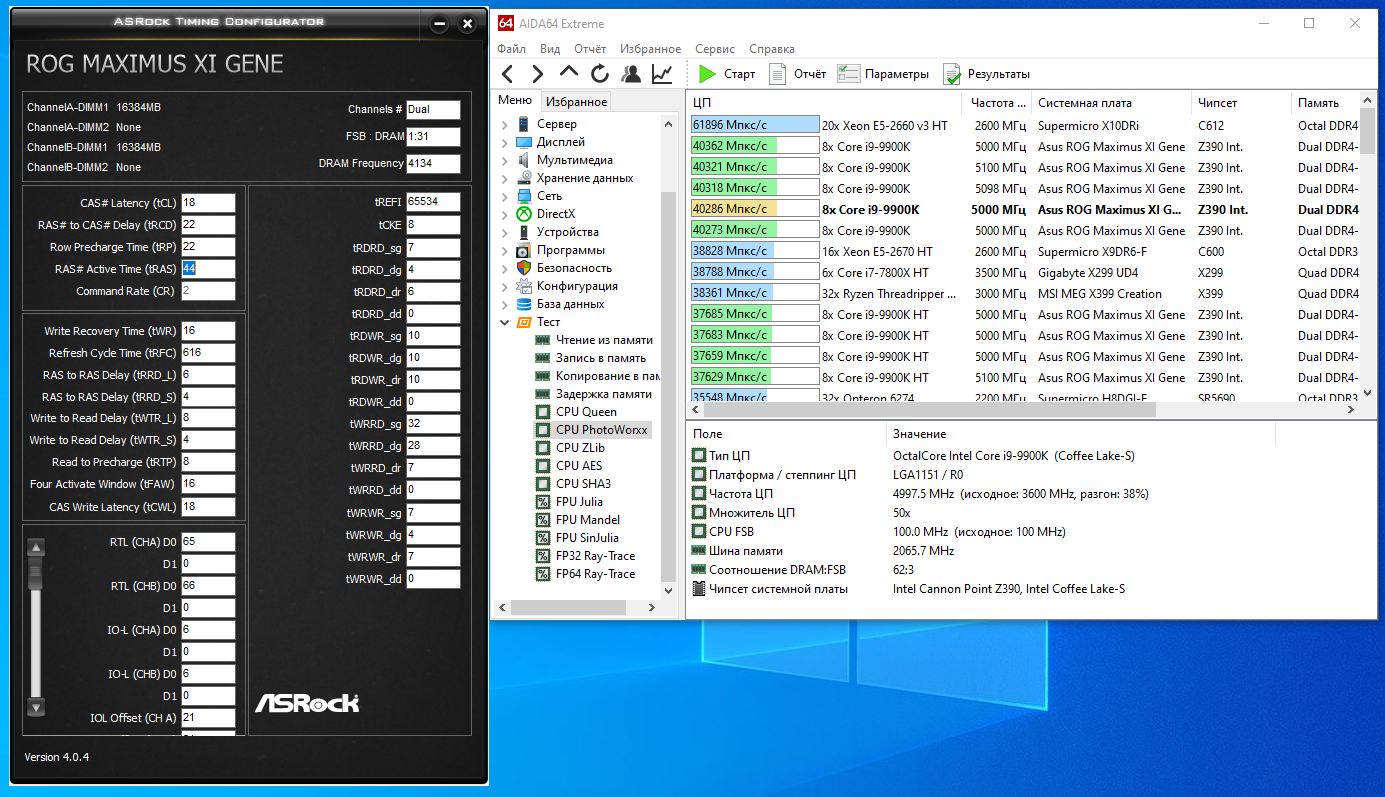Screen dimensions: 1385x797
Task: Click the back navigation arrow in AIDA64
Action: pyautogui.click(x=508, y=74)
